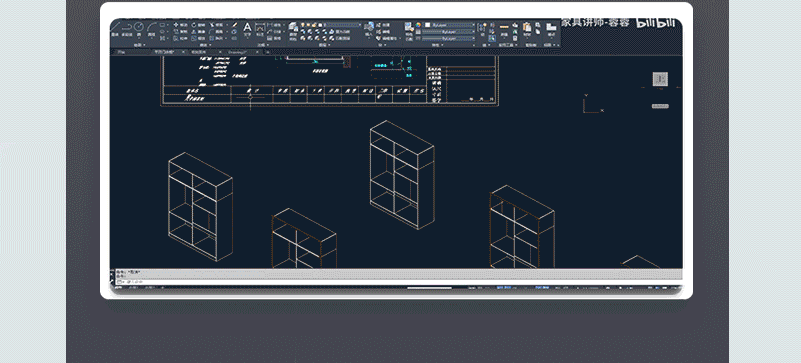Click the Create block button
The width and height of the screenshot is (801, 363).
(384, 25)
